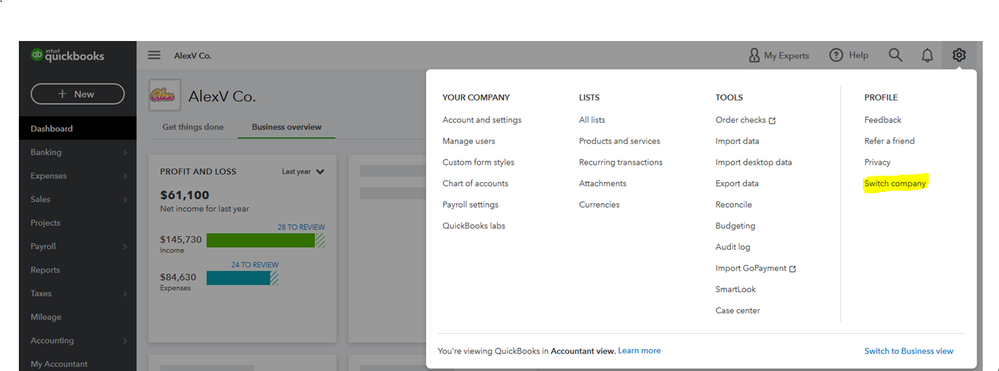Screen dimensions: 999x371
Task: Click the New button
Action: (77, 94)
